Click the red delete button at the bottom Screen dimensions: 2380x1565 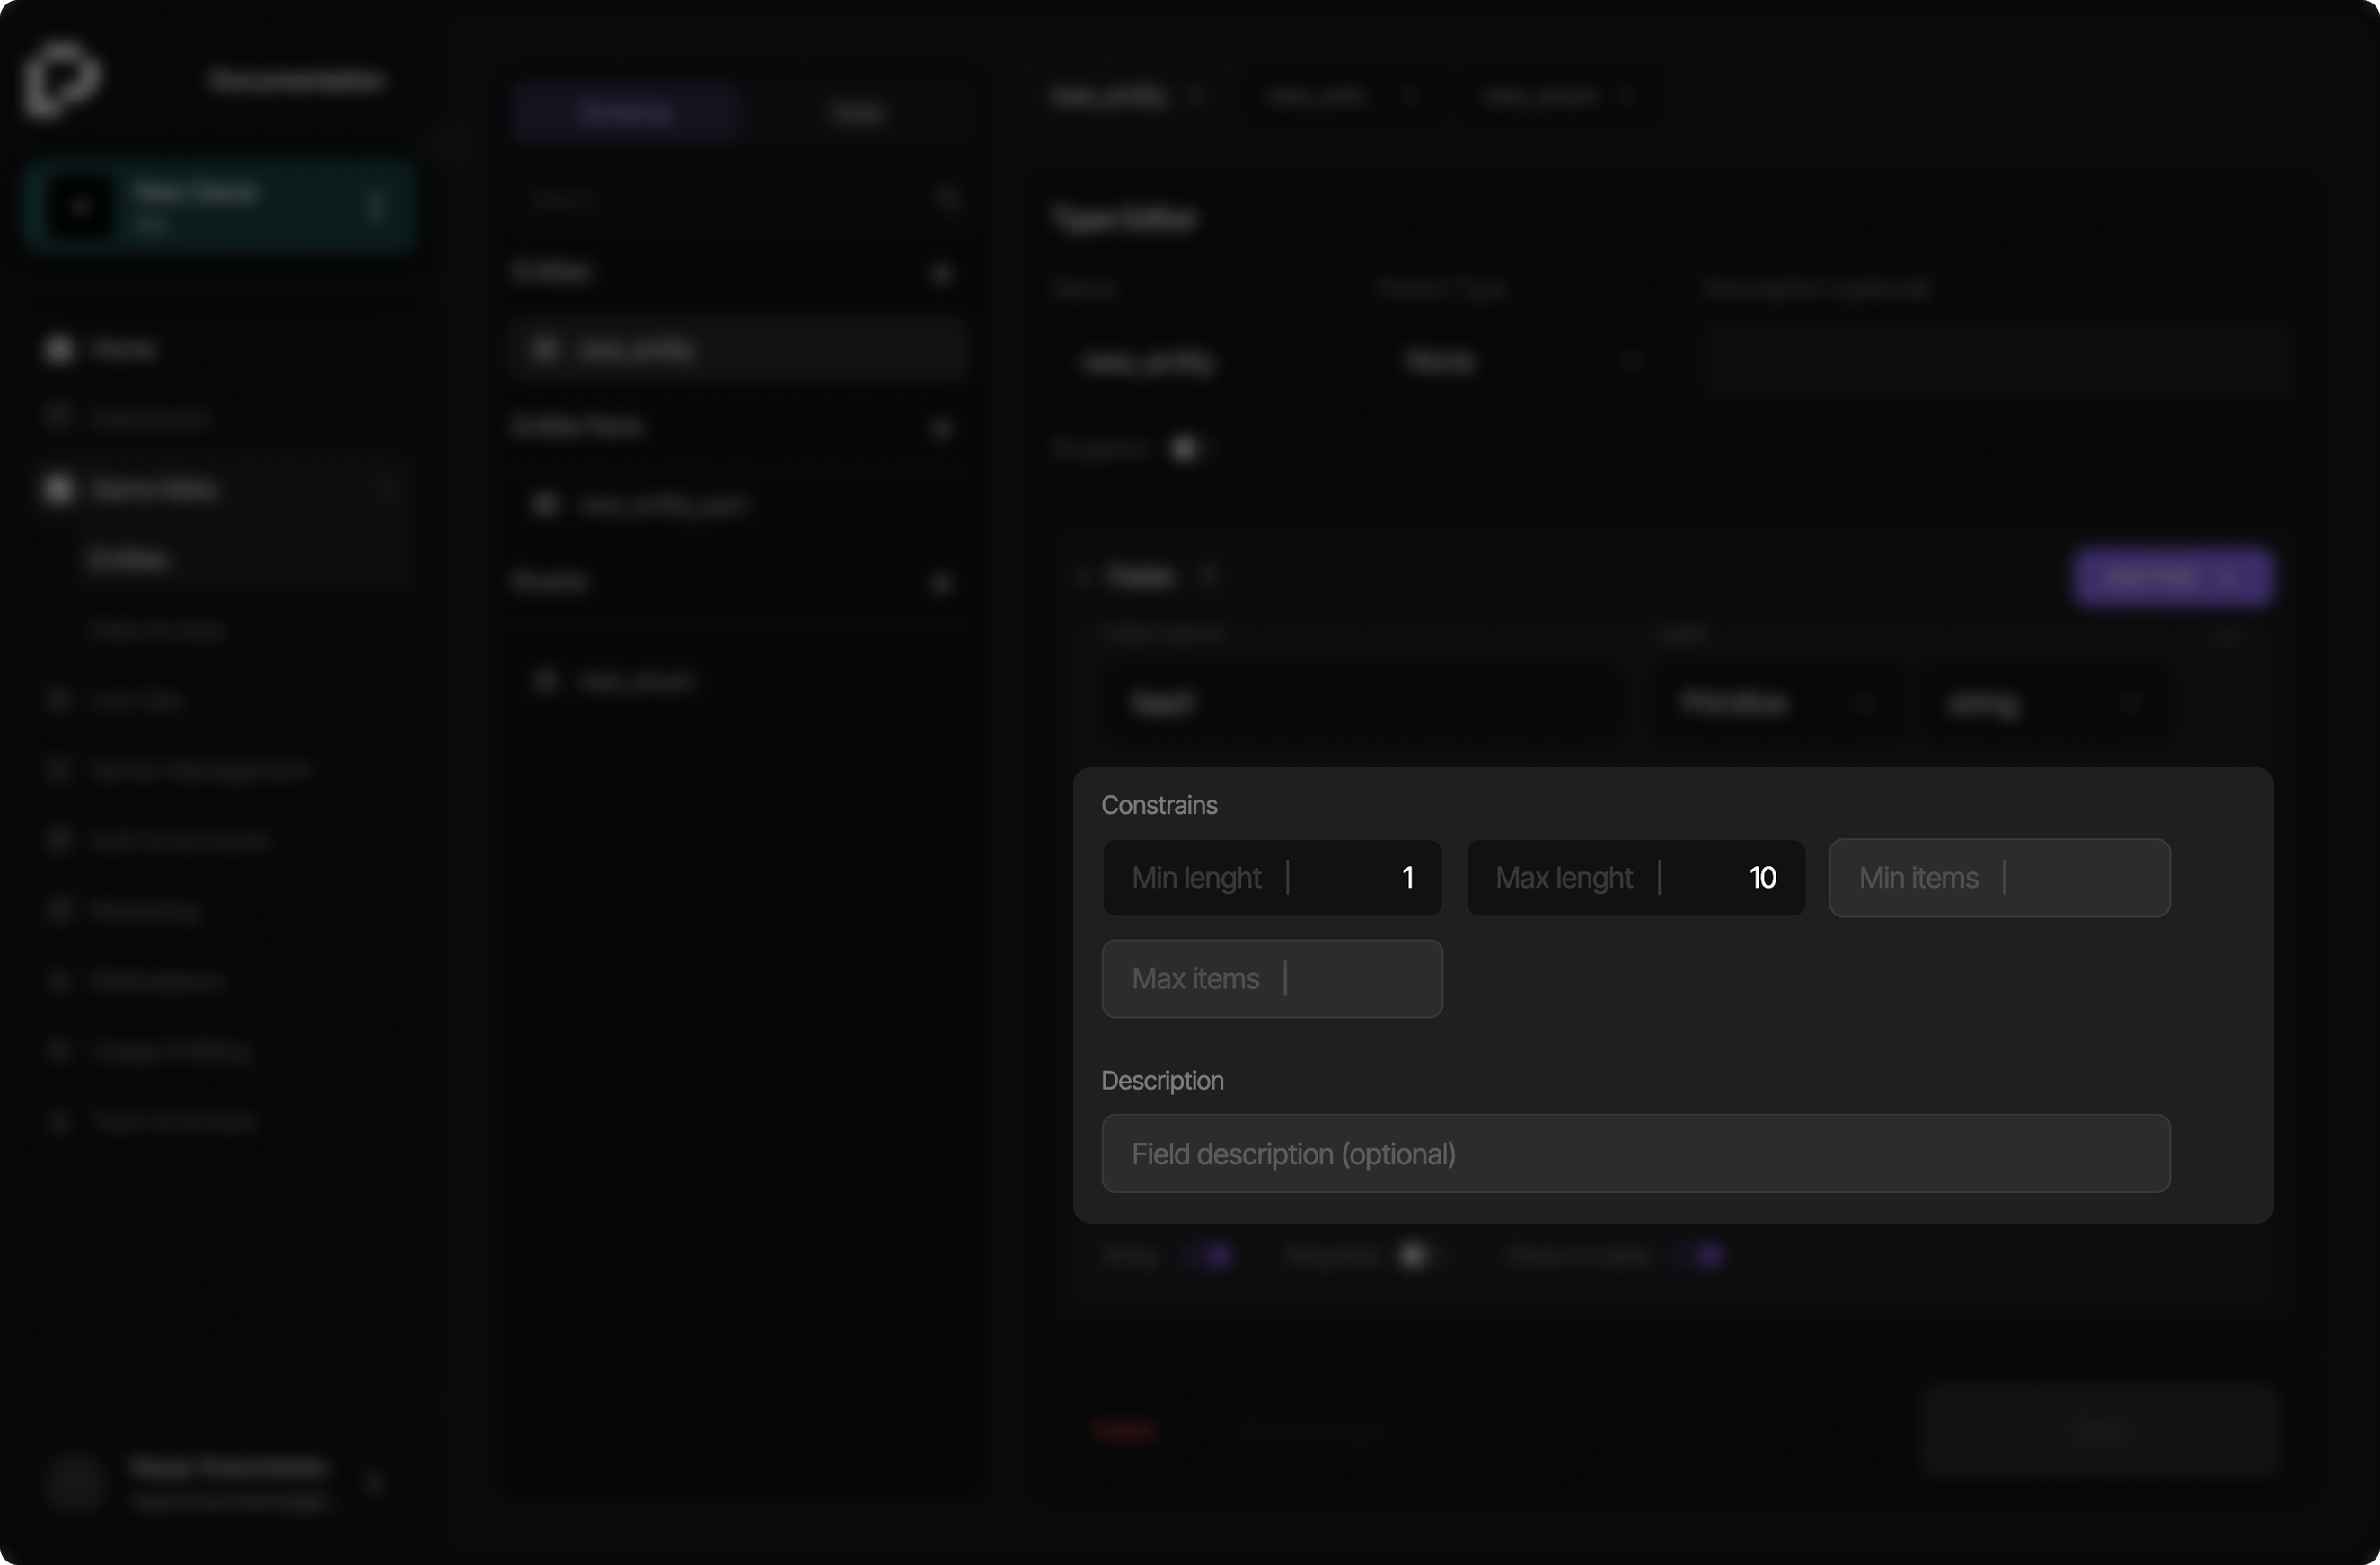(1124, 1430)
